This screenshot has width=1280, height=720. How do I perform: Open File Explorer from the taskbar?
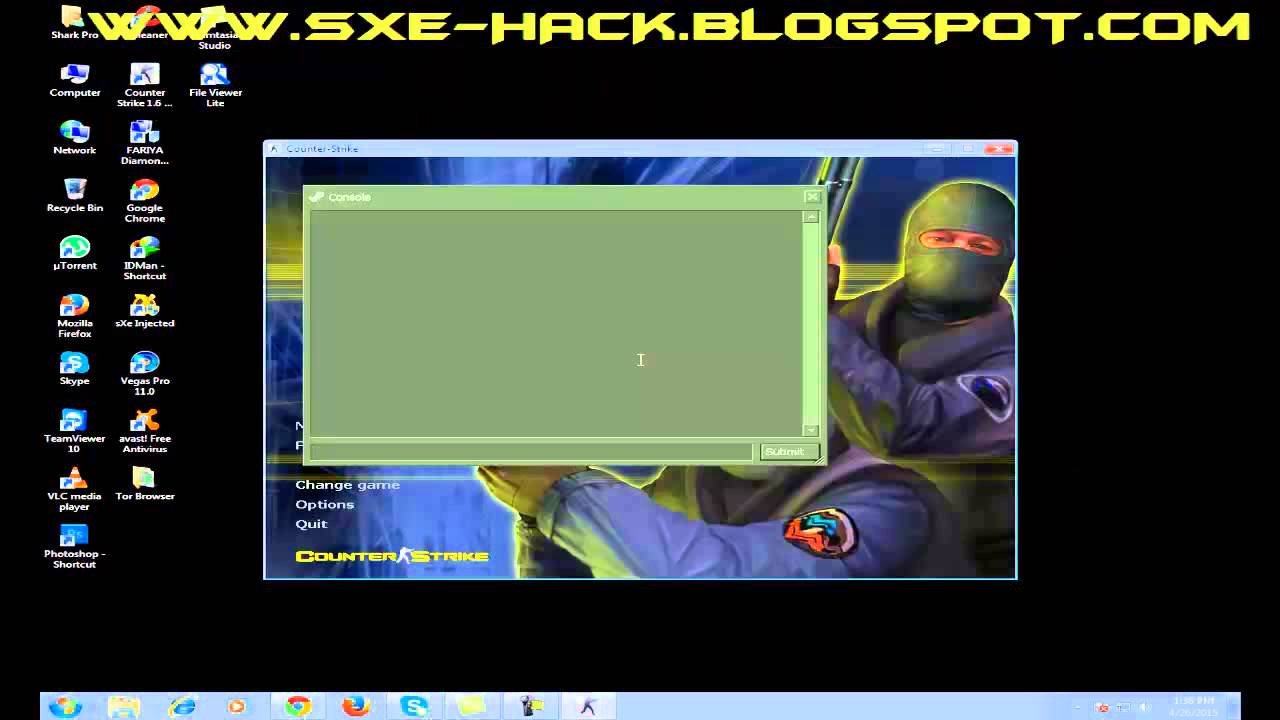click(x=124, y=706)
